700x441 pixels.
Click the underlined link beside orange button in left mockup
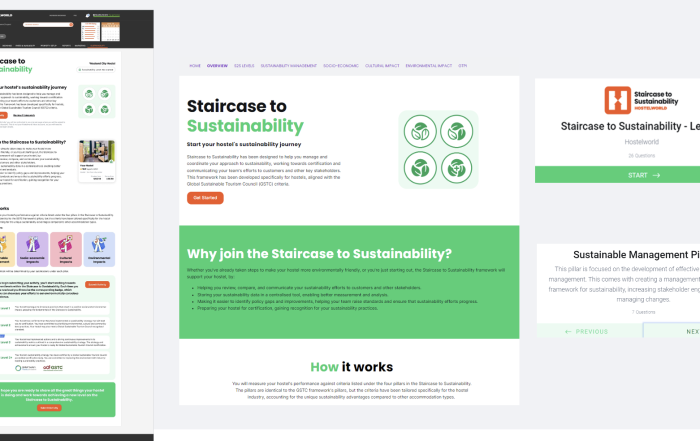coord(24,116)
